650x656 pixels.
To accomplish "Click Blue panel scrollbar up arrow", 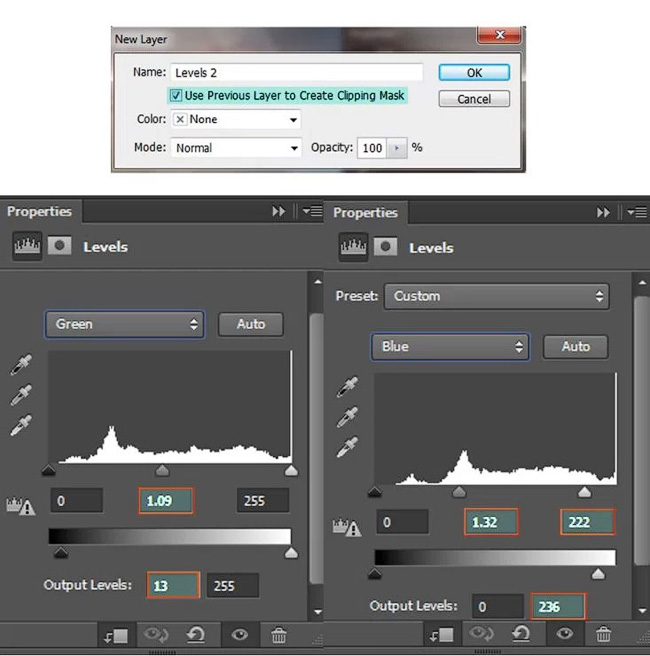I will [642, 283].
